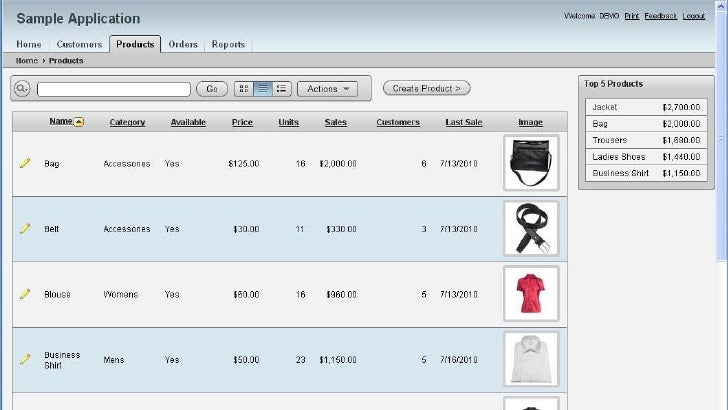
Task: Click the Go search button
Action: coord(212,89)
